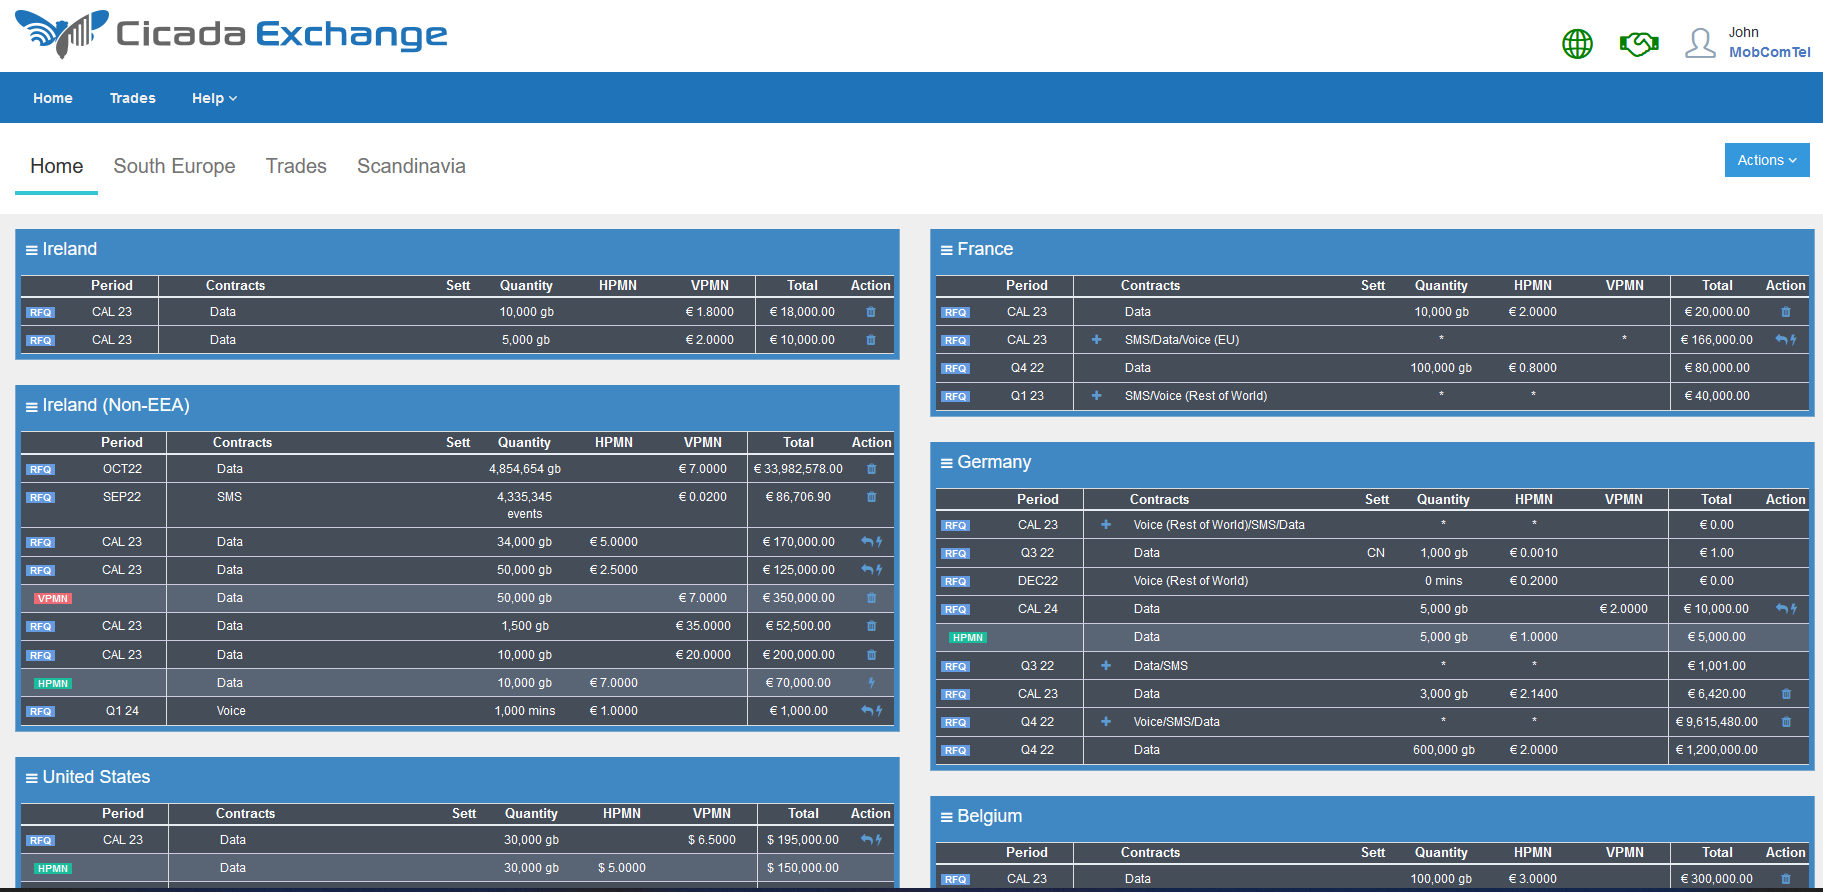The width and height of the screenshot is (1823, 892).
Task: Click the green globe icon in header
Action: coord(1577,44)
